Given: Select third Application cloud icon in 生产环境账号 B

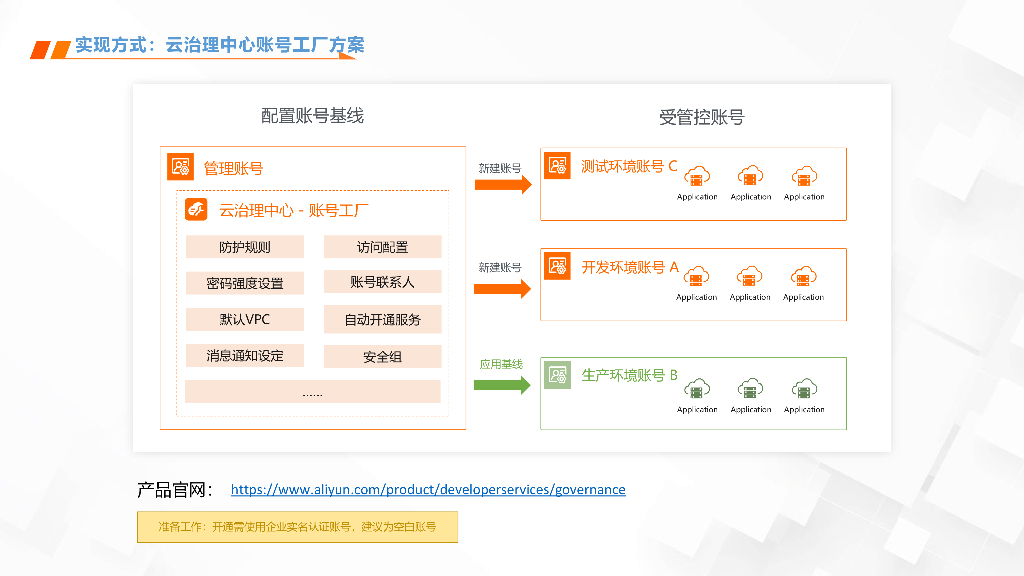Looking at the screenshot, I should 804,389.
